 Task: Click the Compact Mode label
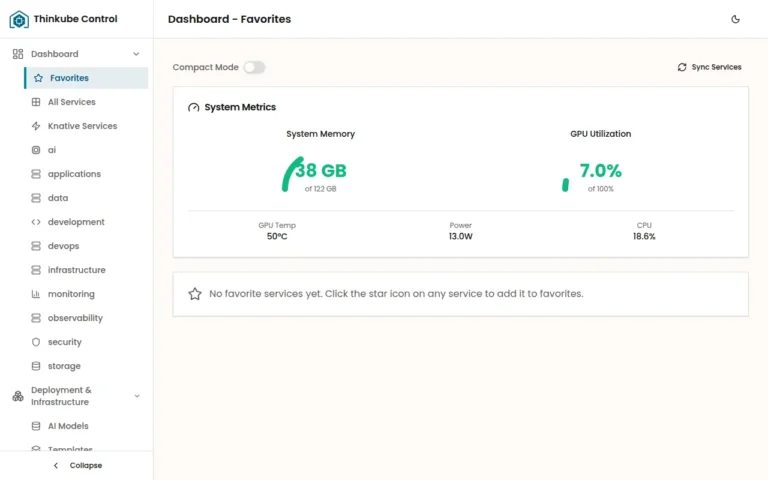coord(205,67)
